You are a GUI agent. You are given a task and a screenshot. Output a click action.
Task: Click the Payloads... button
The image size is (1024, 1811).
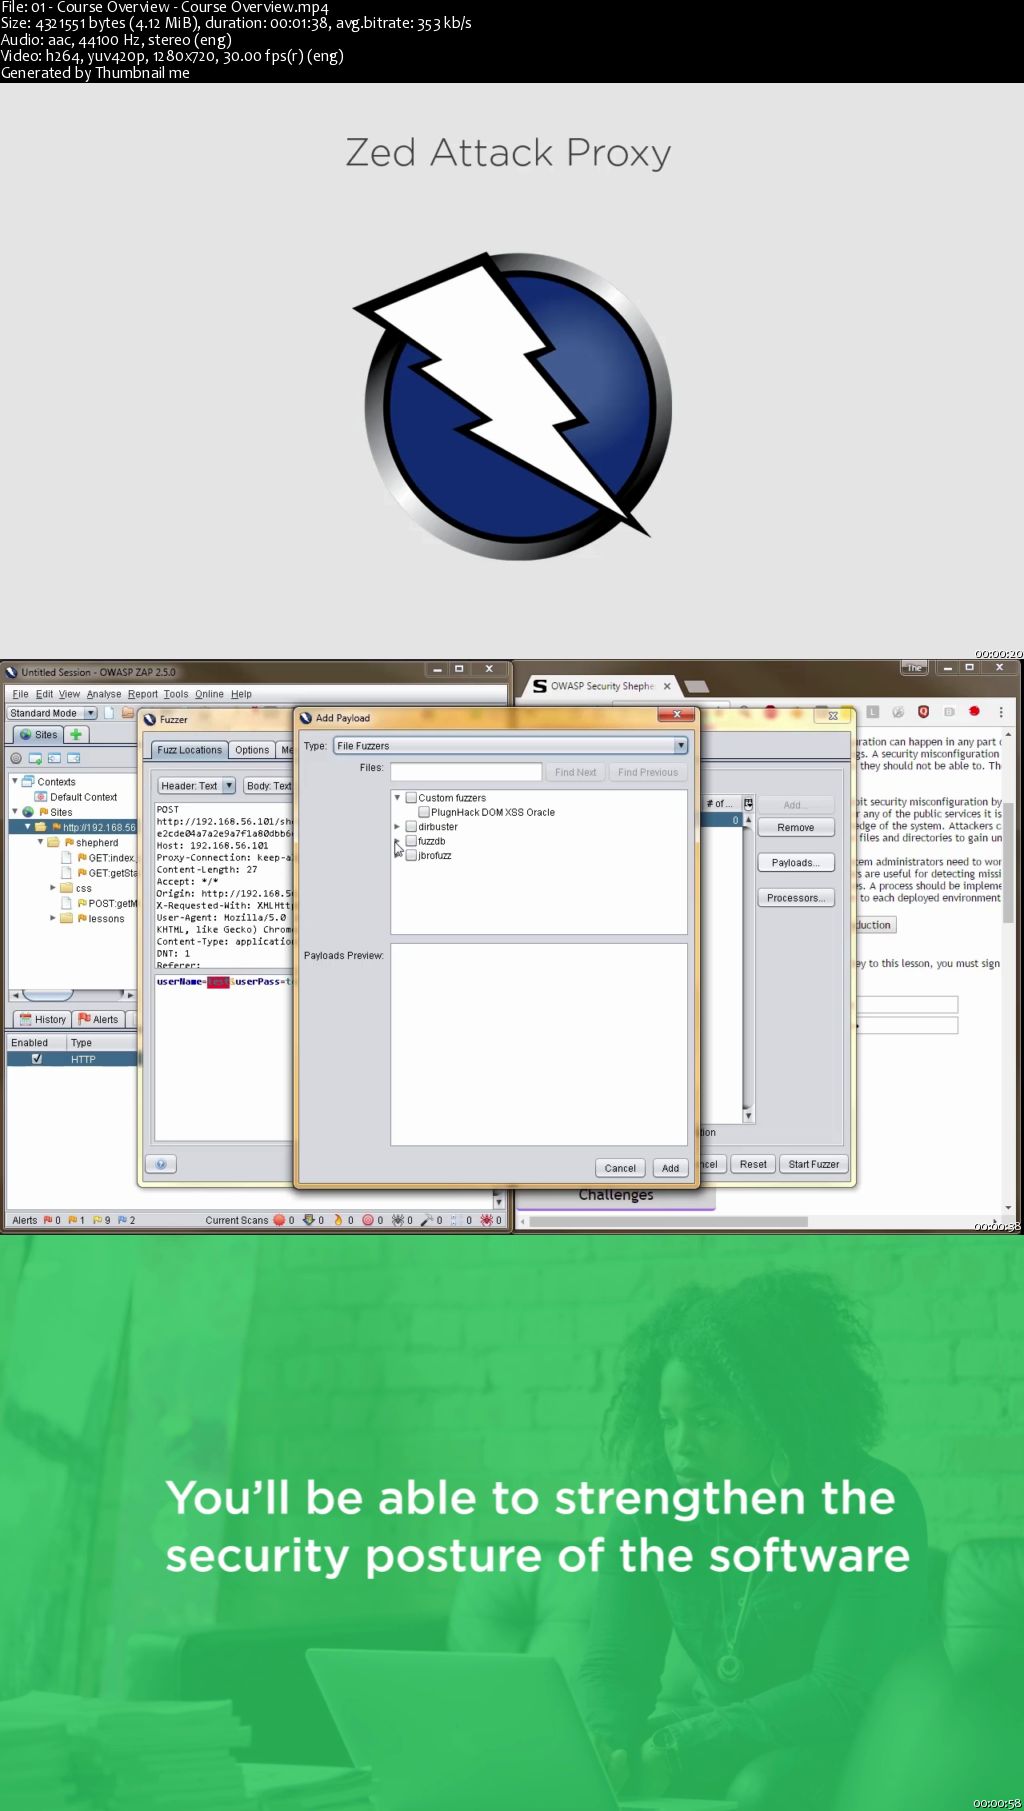796,863
